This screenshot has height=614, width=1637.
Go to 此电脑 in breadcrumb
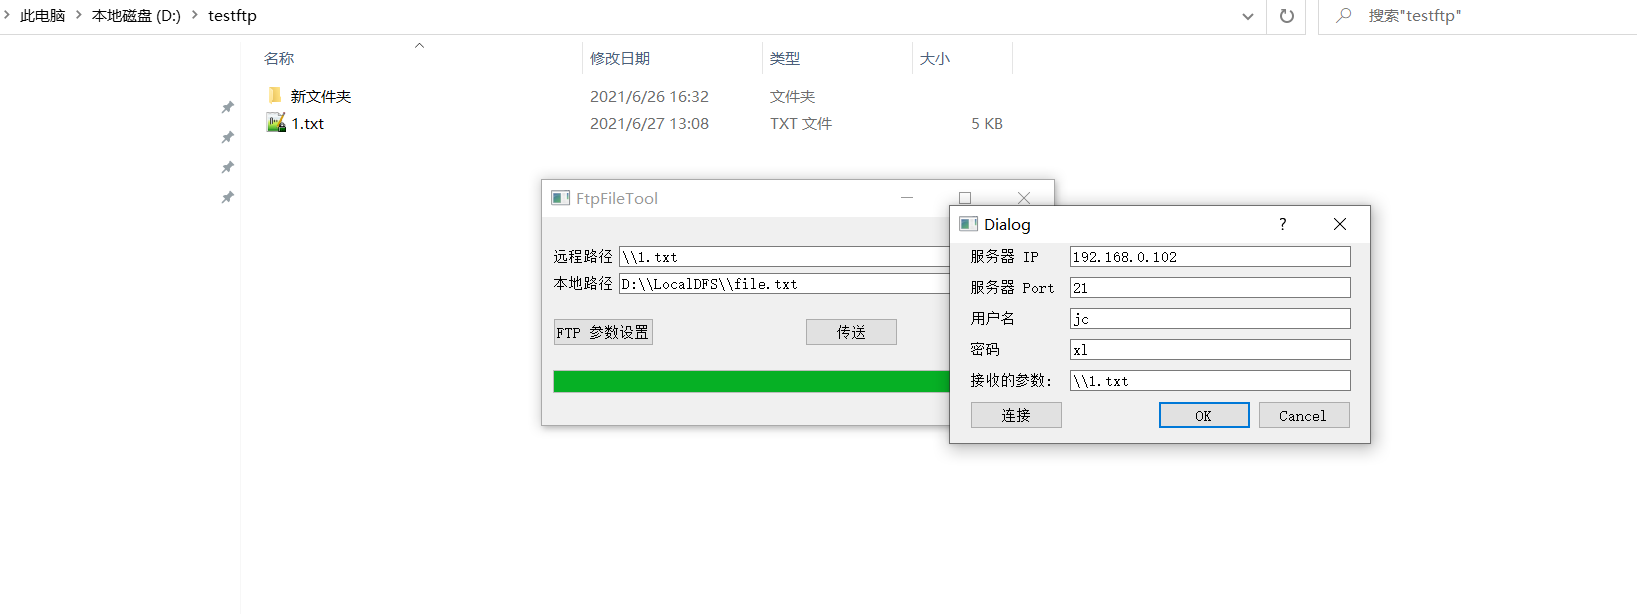tap(43, 16)
